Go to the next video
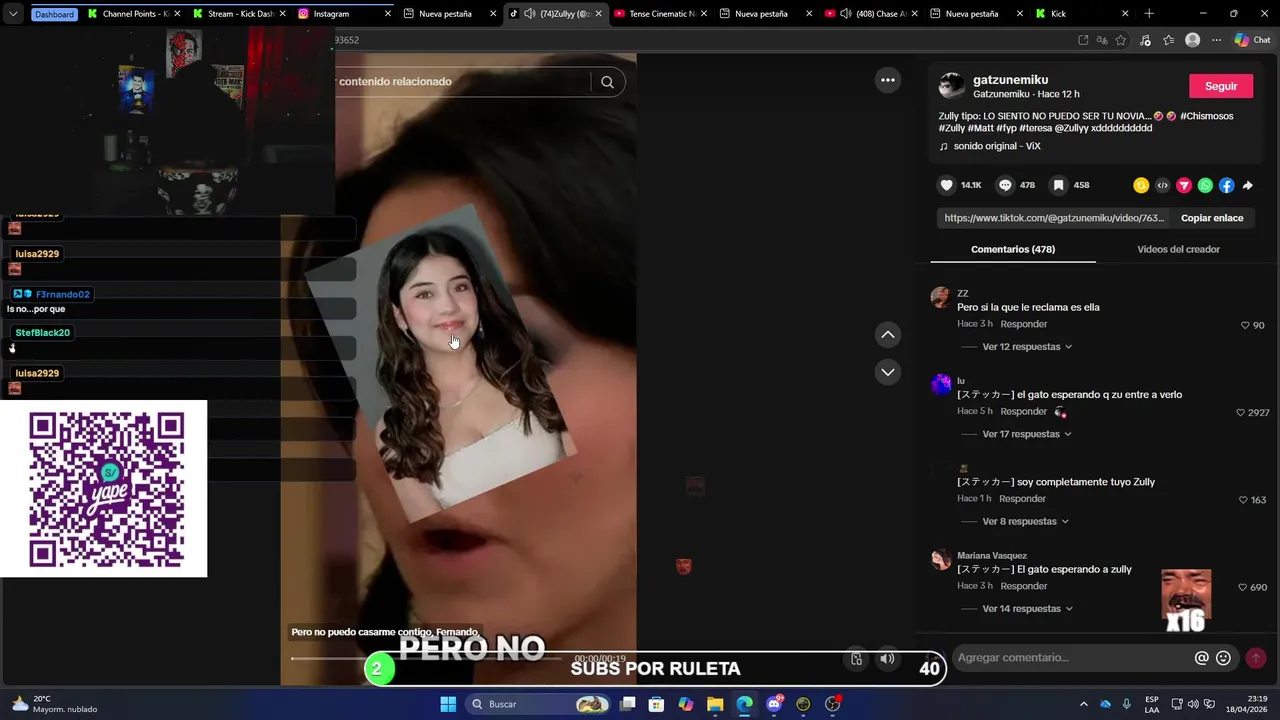The height and width of the screenshot is (720, 1280). (887, 372)
